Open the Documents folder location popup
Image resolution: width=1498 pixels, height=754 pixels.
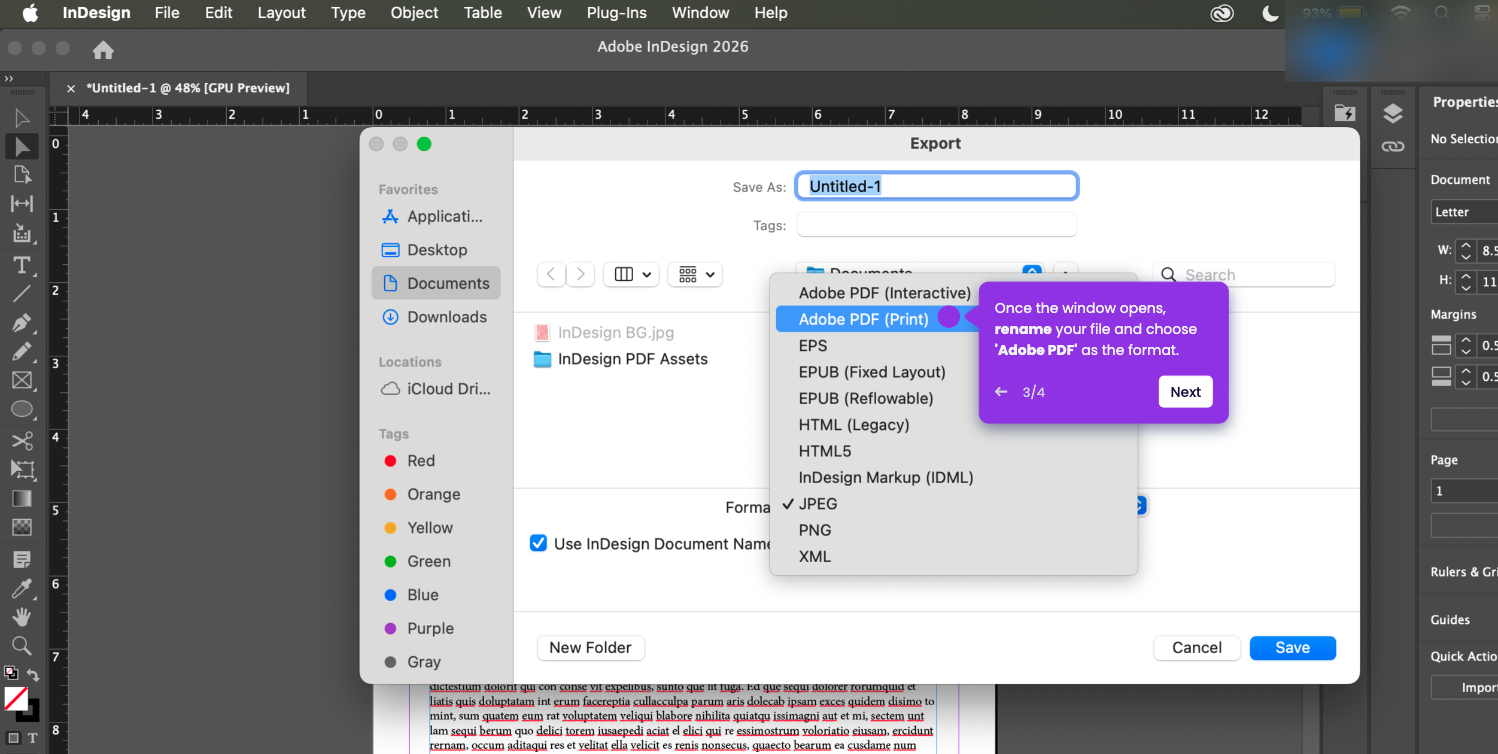920,272
